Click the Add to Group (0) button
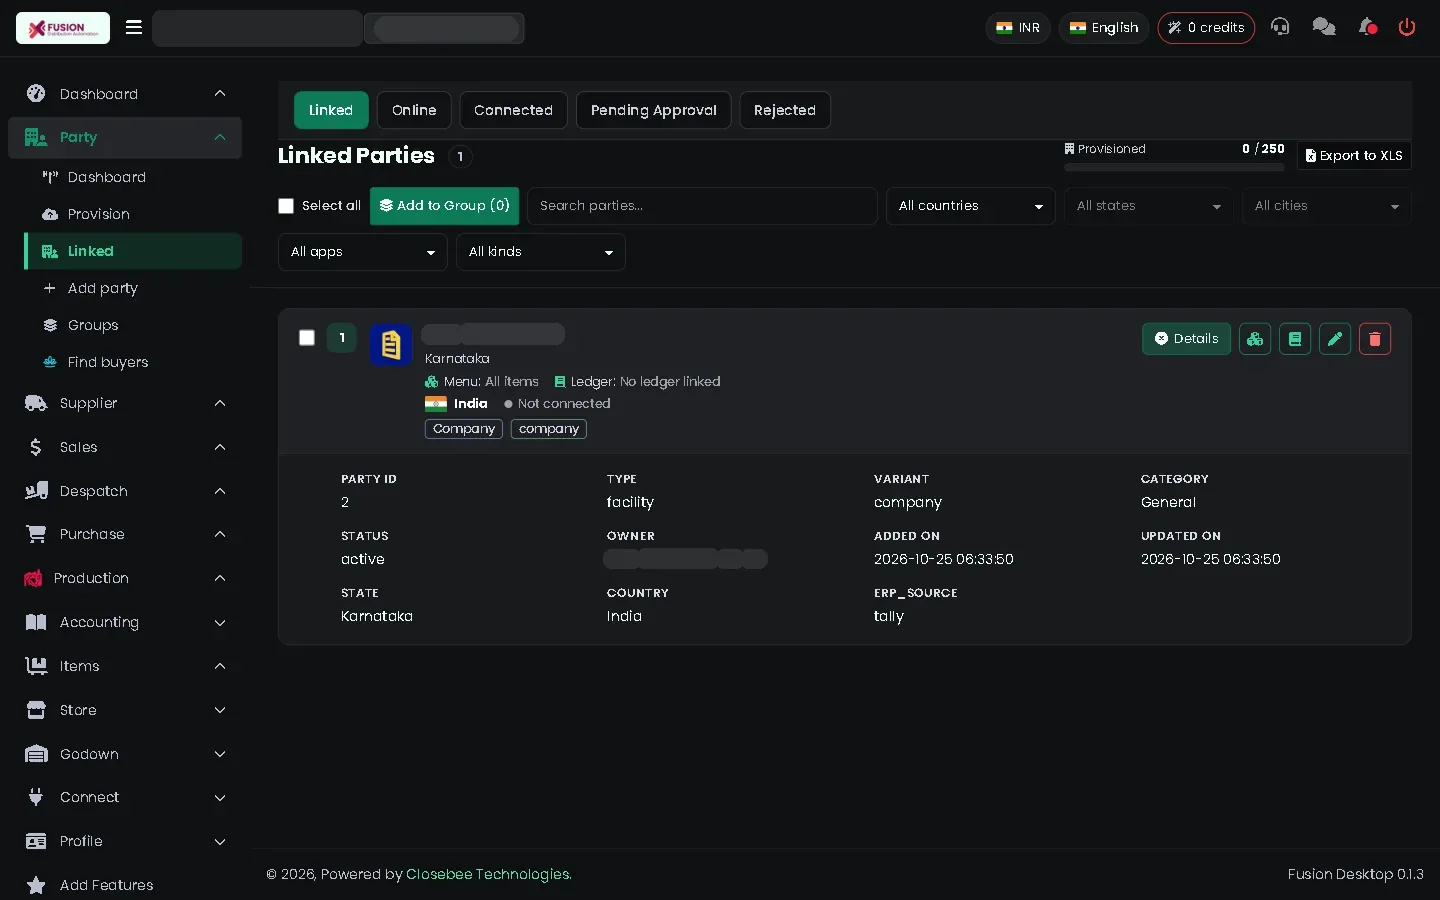The image size is (1440, 900). 444,206
